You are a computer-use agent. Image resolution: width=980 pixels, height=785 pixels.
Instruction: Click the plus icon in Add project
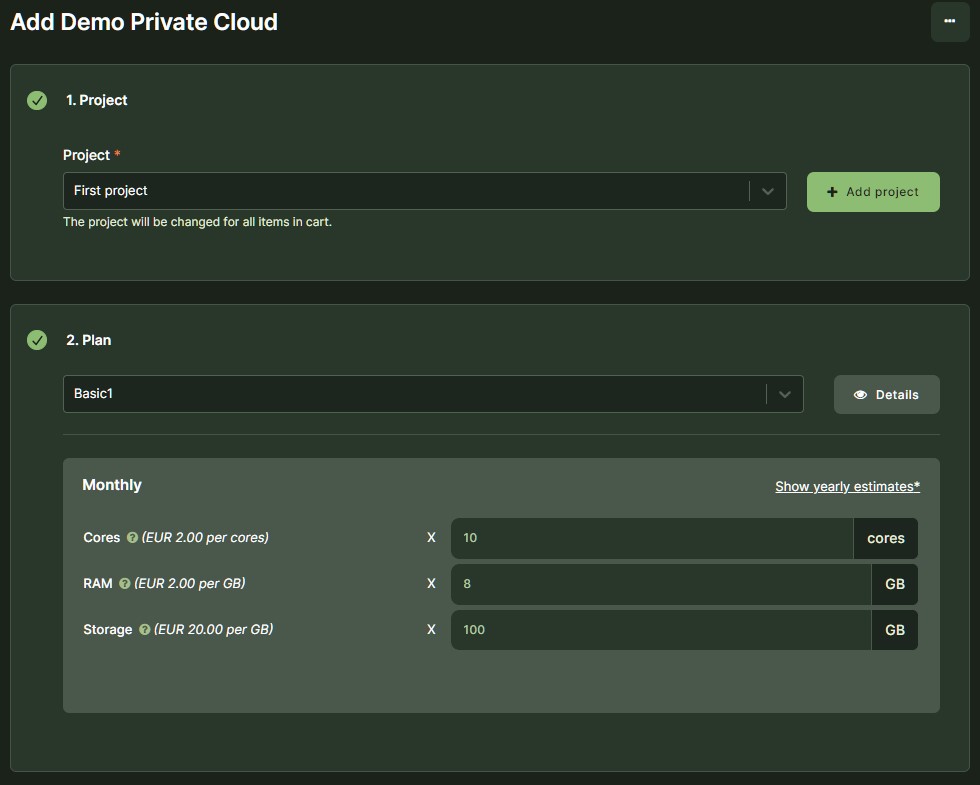[832, 192]
